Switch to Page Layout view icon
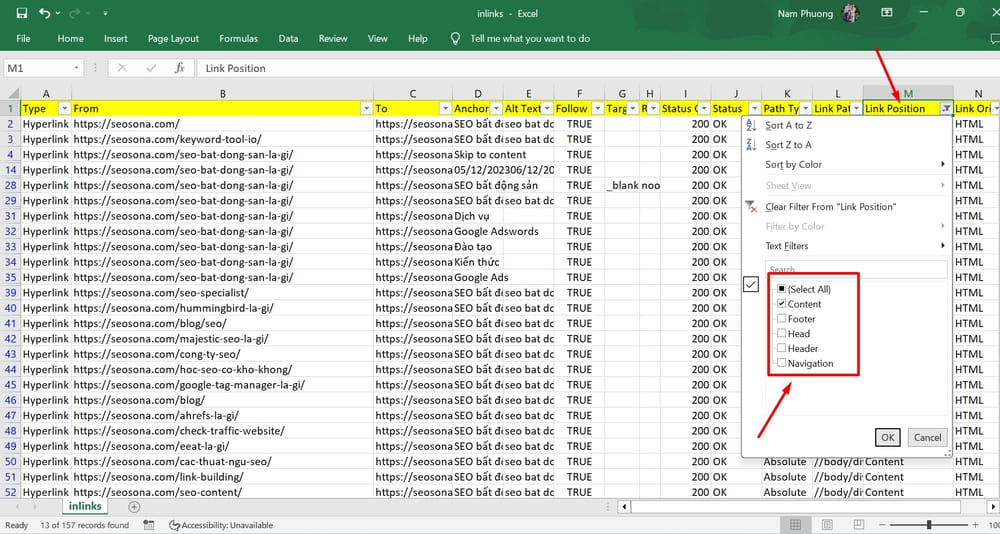Screen dimensions: 1000x534 pyautogui.click(x=828, y=525)
